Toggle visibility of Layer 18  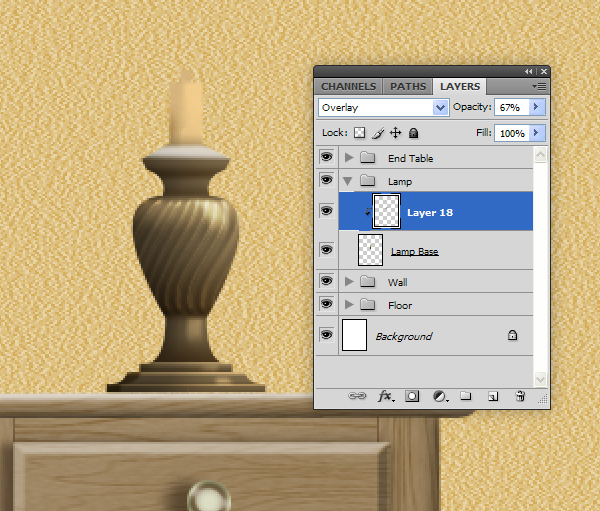pos(326,211)
